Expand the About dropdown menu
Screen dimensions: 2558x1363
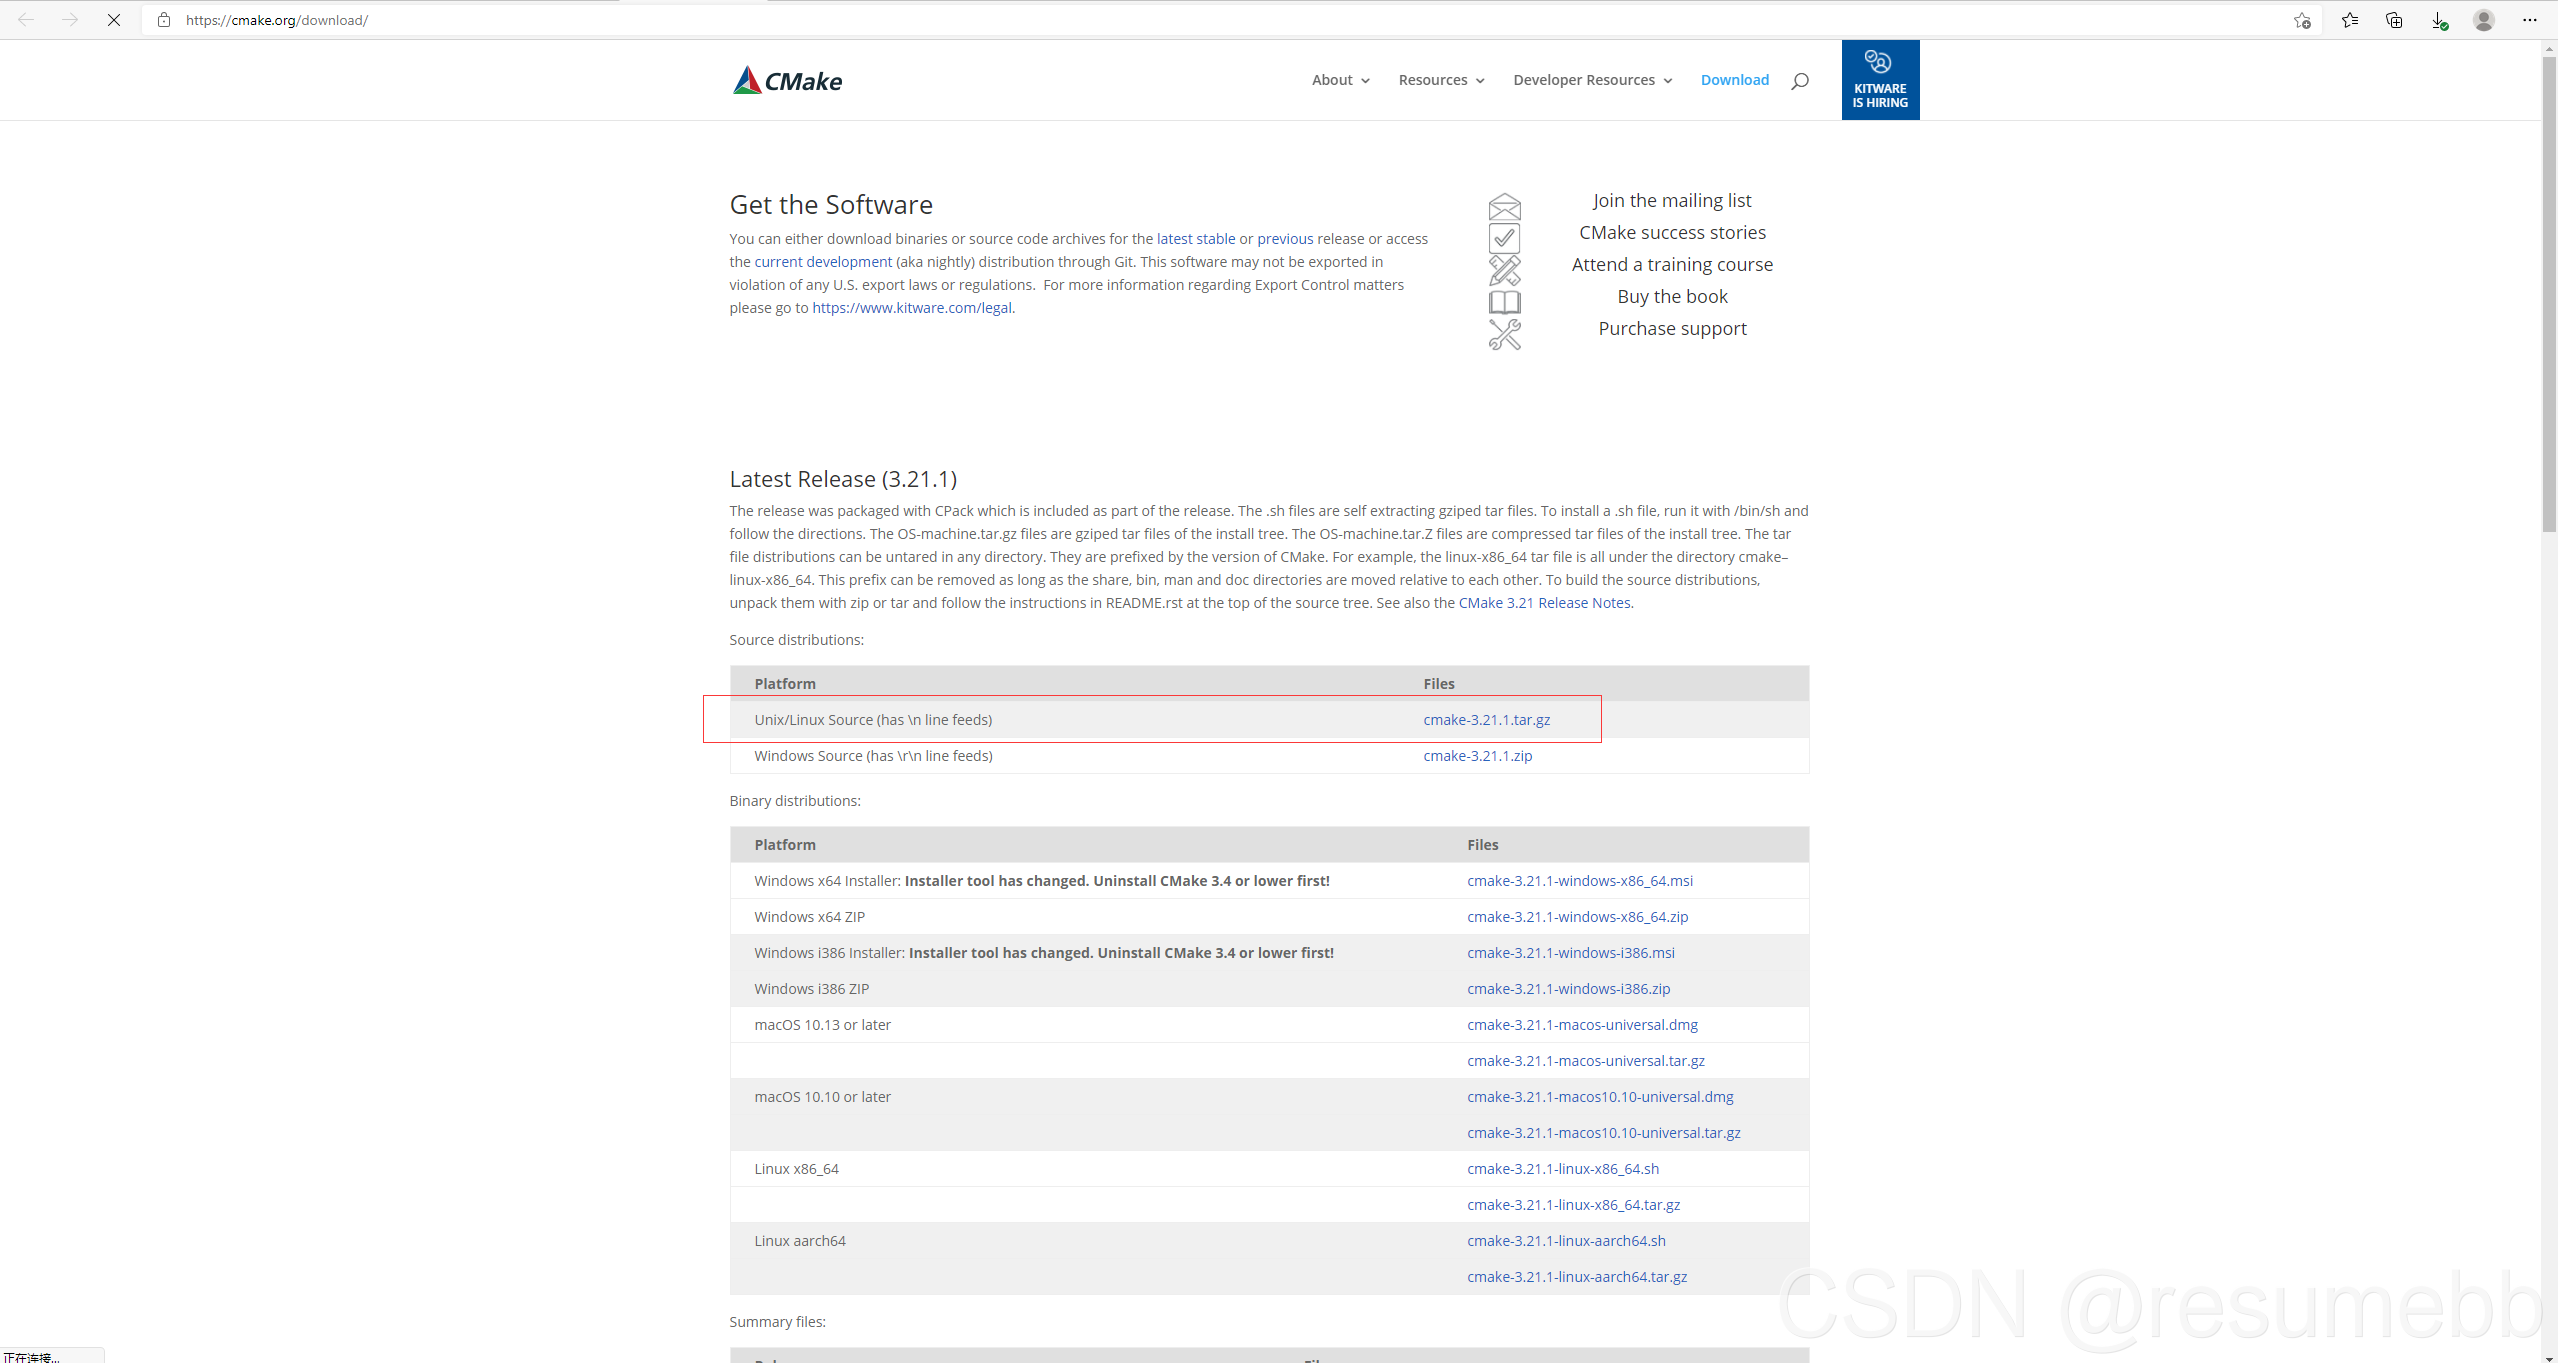tap(1340, 80)
